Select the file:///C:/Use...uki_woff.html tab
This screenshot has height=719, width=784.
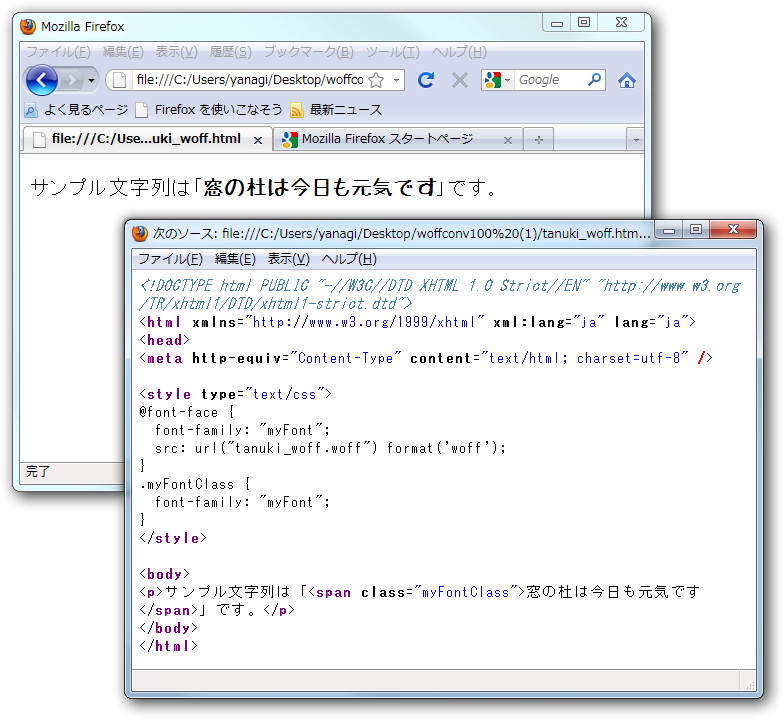pyautogui.click(x=146, y=139)
